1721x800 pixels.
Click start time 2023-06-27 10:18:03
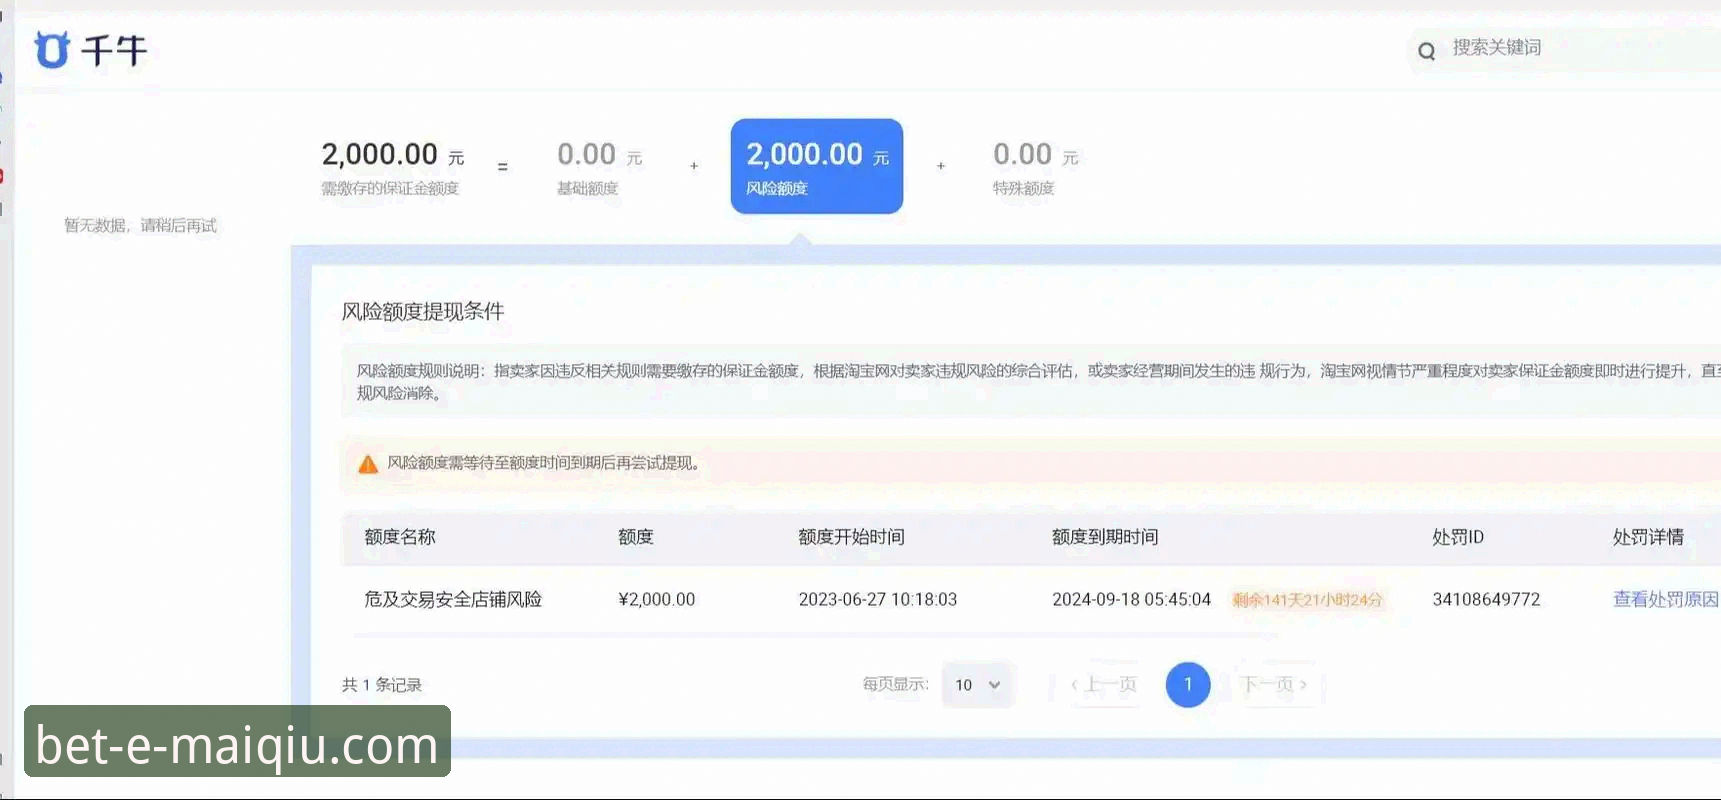(878, 599)
